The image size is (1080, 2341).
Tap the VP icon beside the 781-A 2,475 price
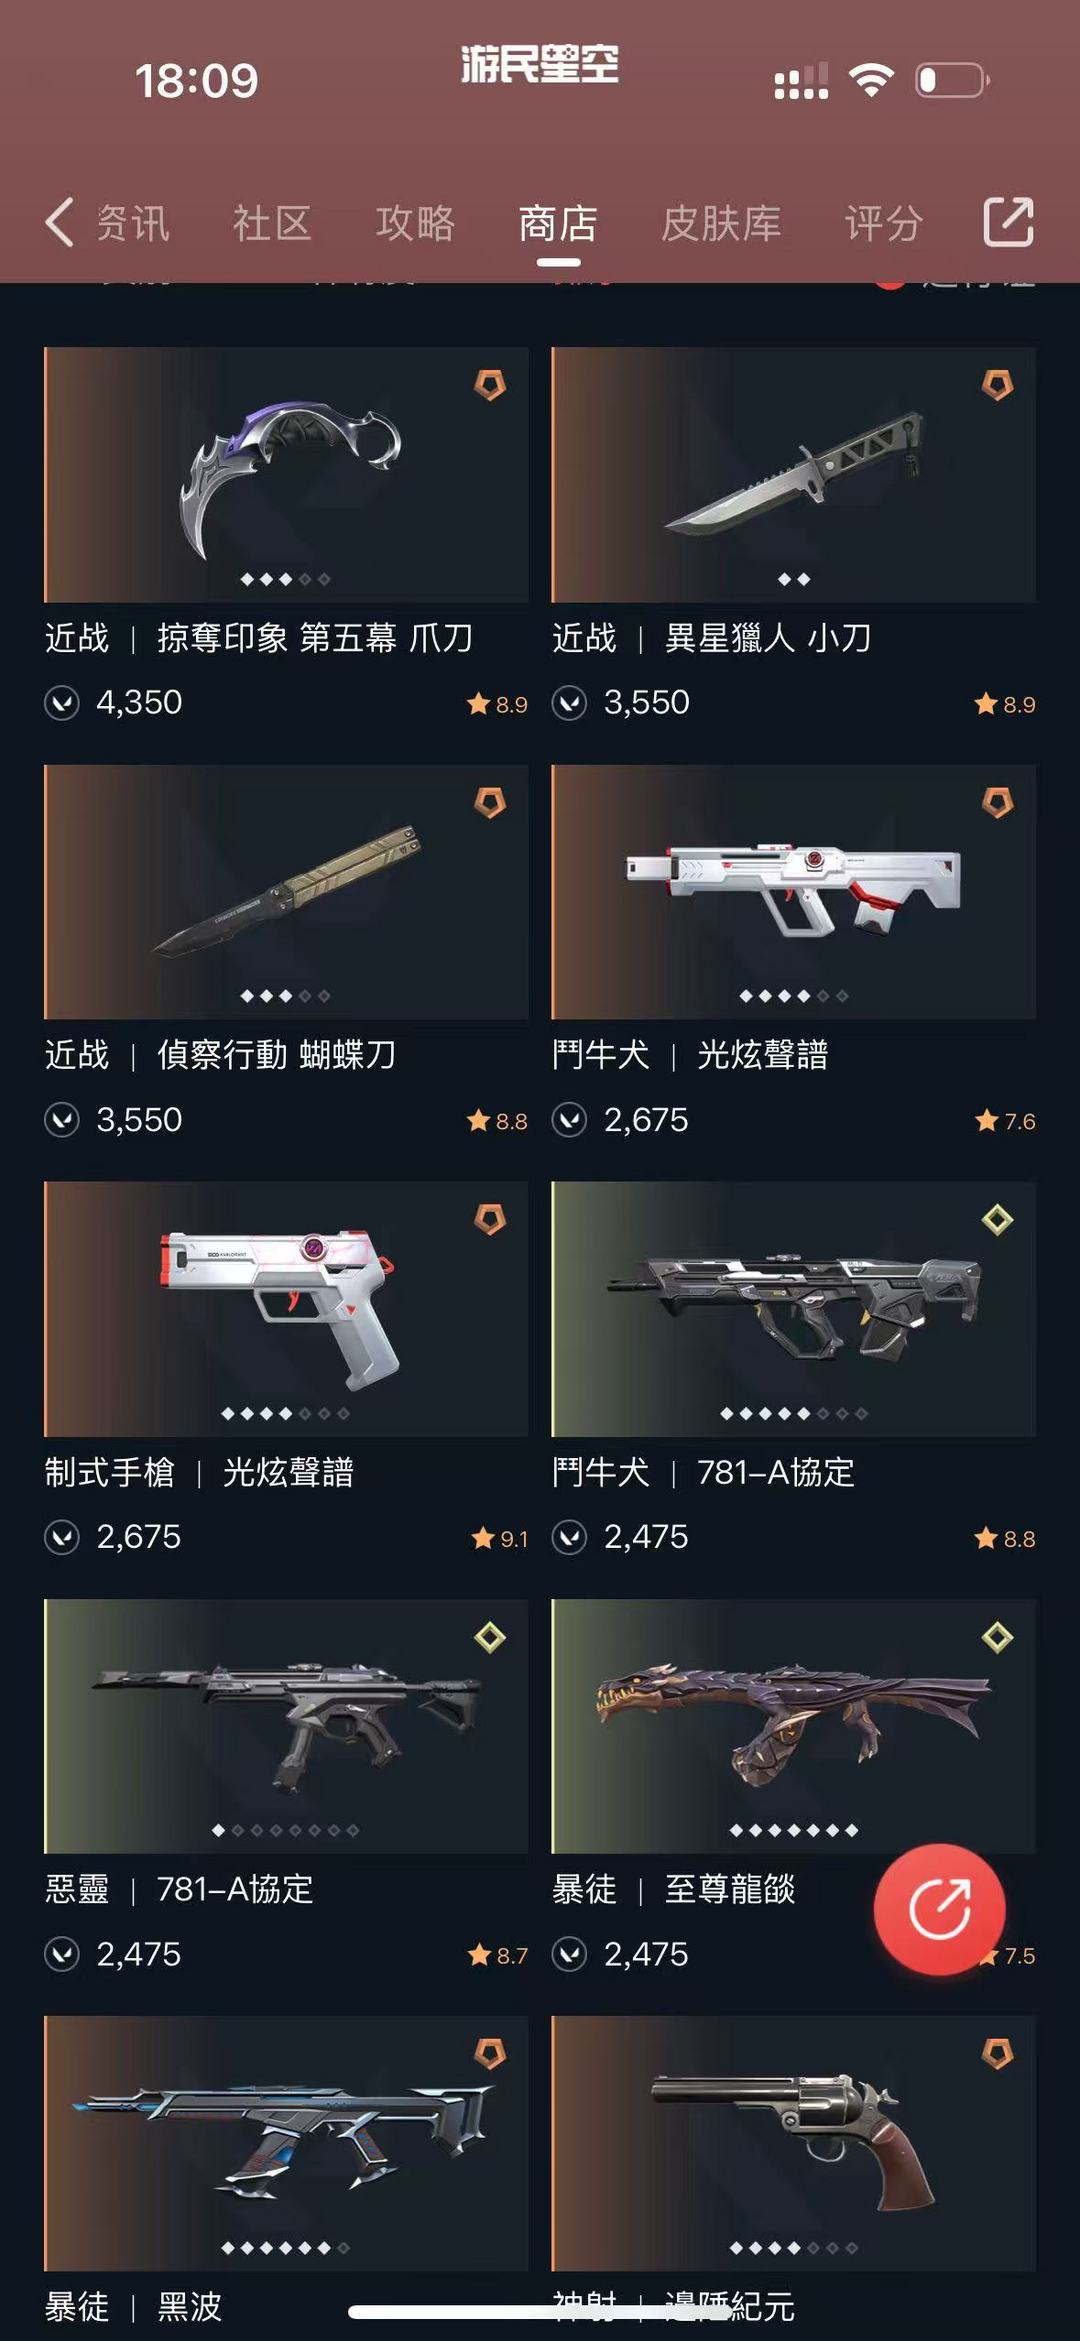click(569, 1537)
